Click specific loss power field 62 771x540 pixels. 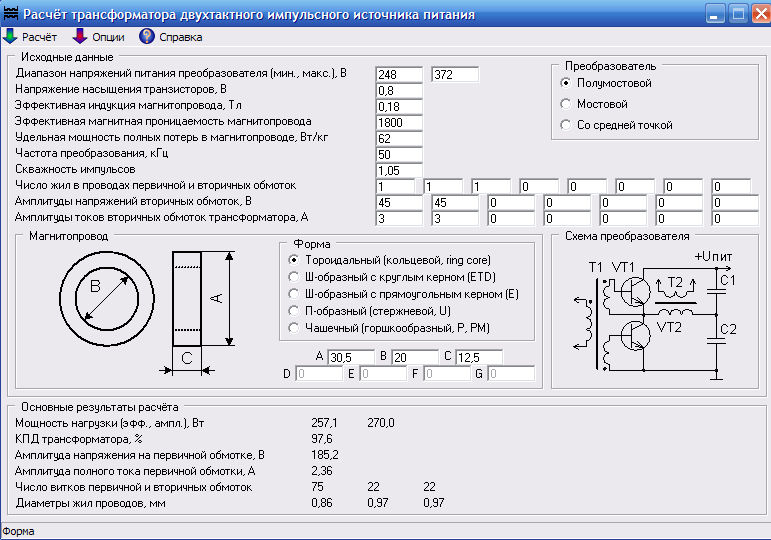point(399,139)
